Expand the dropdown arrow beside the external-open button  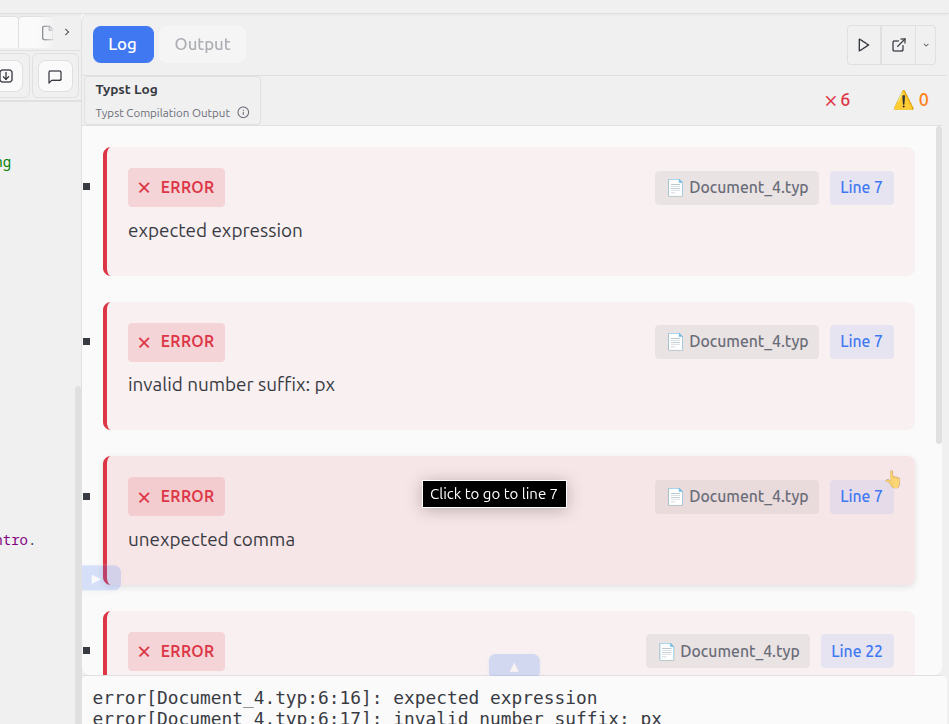click(x=926, y=45)
